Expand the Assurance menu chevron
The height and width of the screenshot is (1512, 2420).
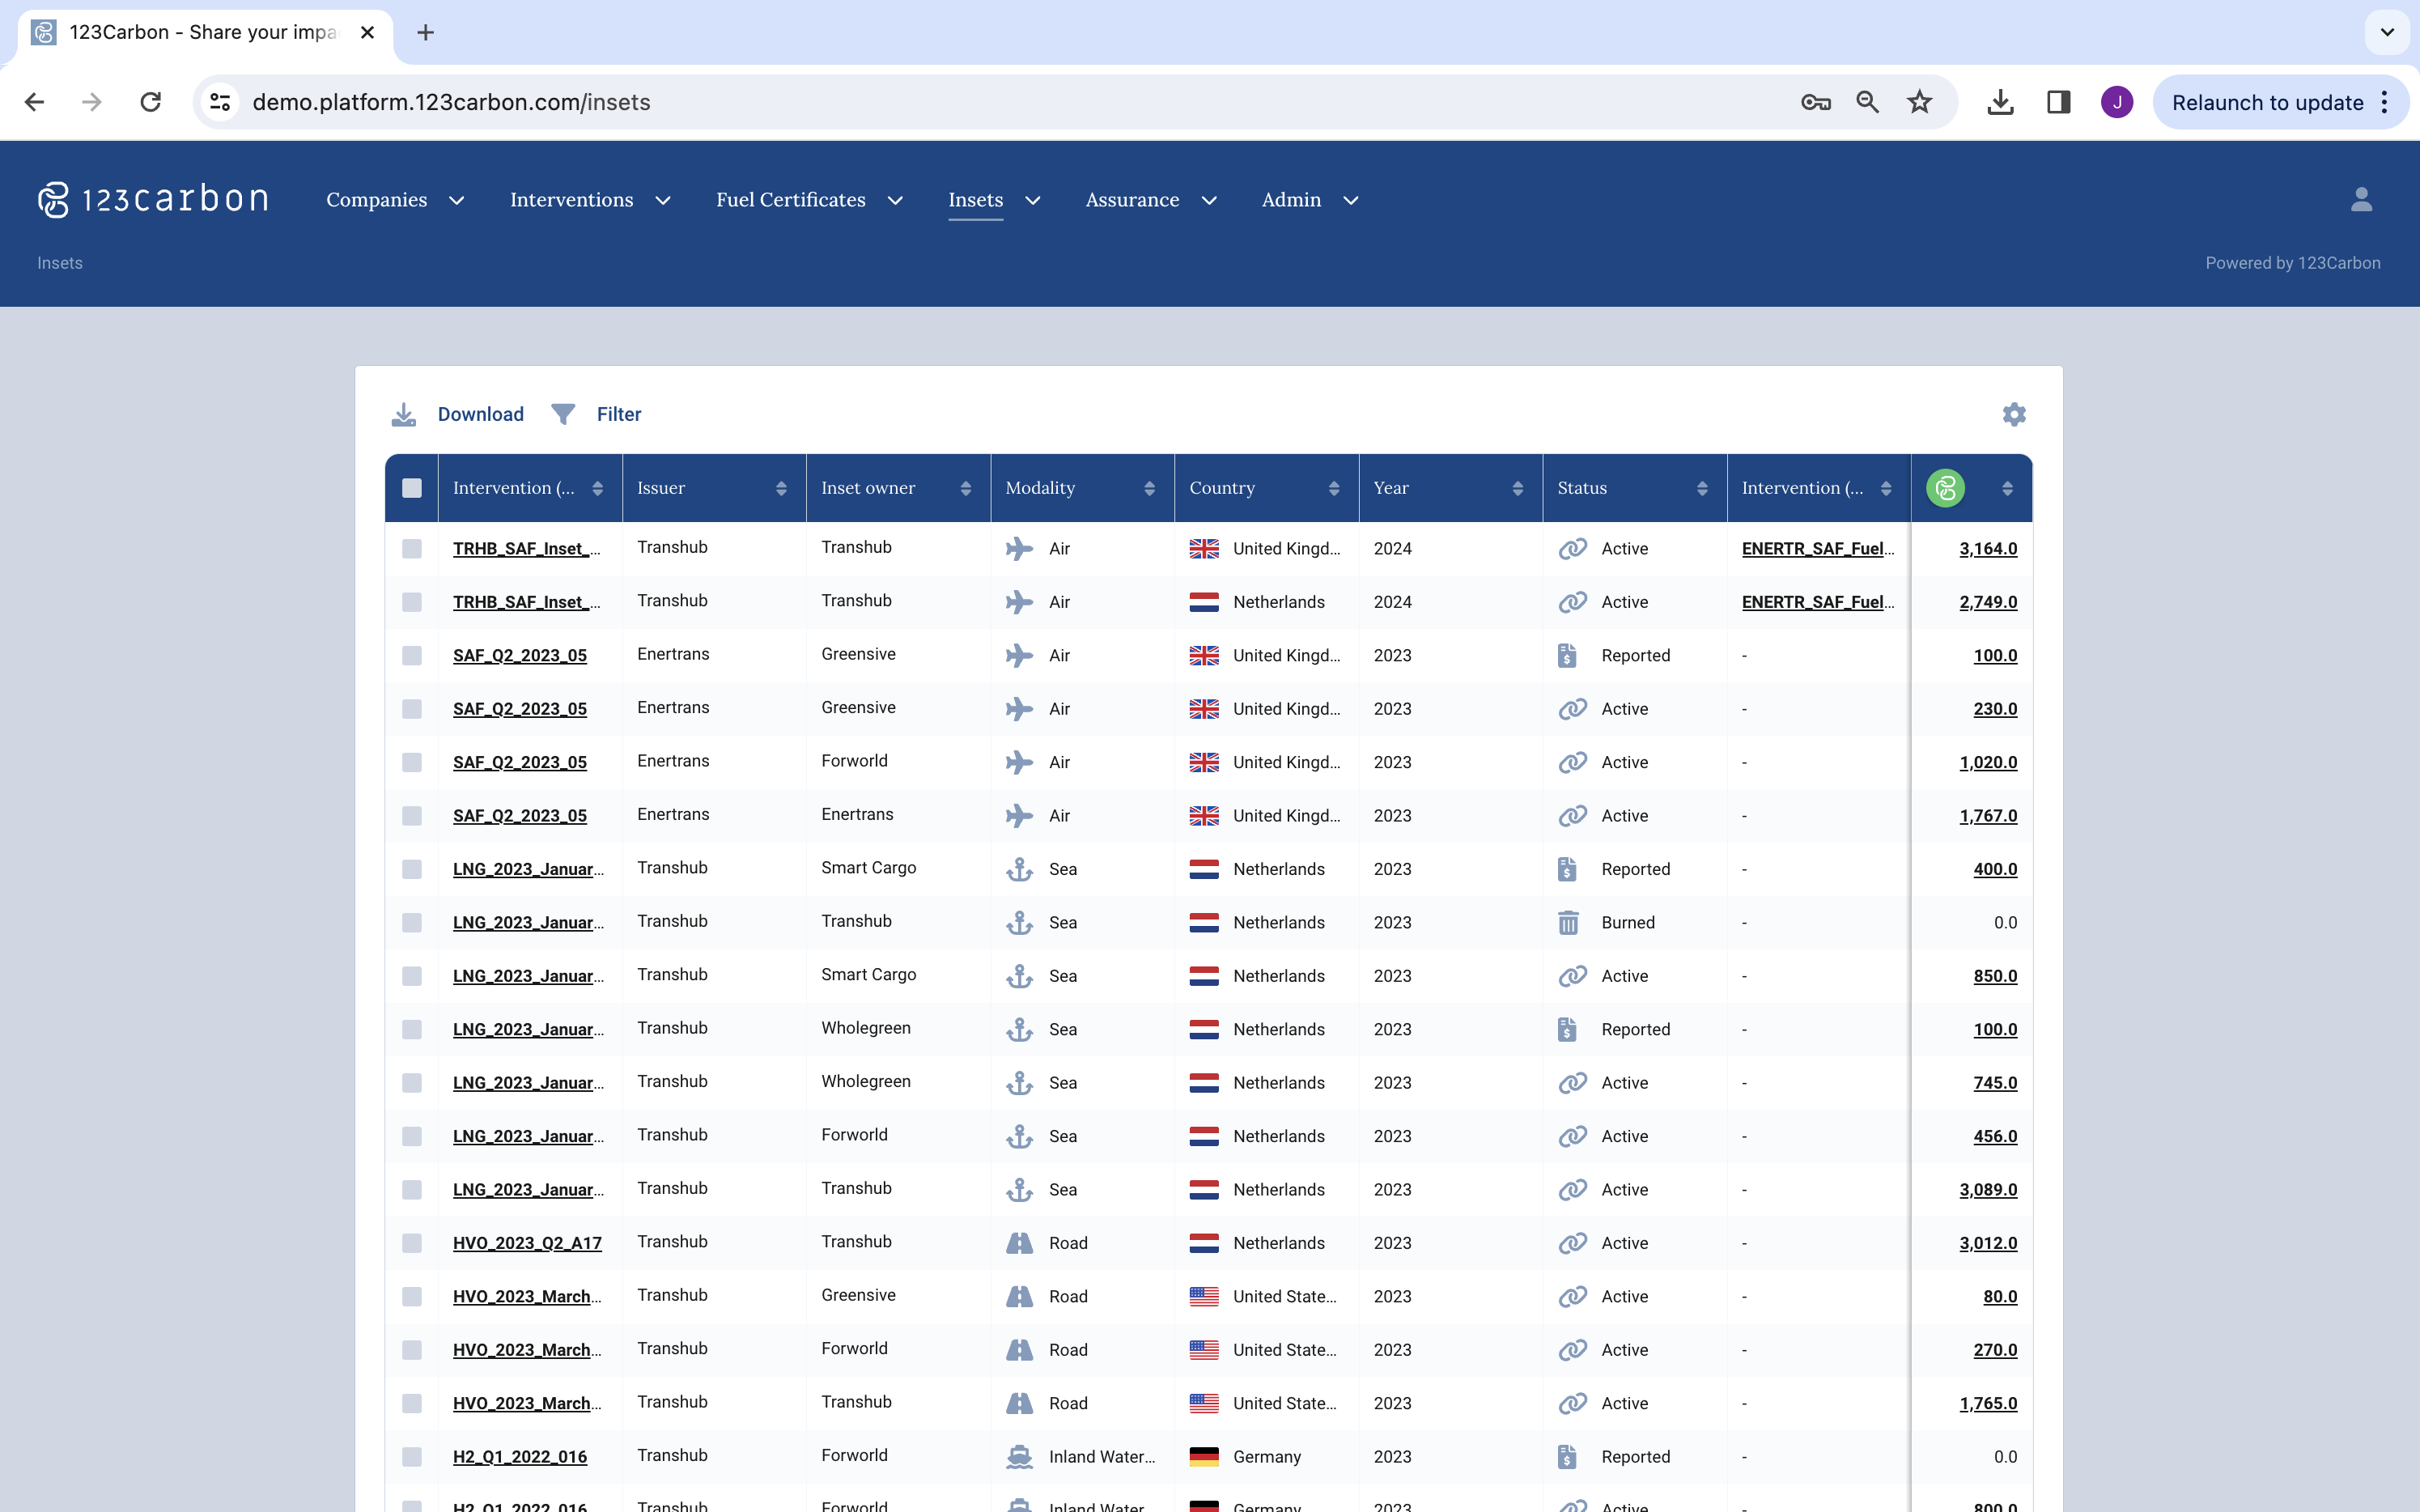pos(1209,201)
